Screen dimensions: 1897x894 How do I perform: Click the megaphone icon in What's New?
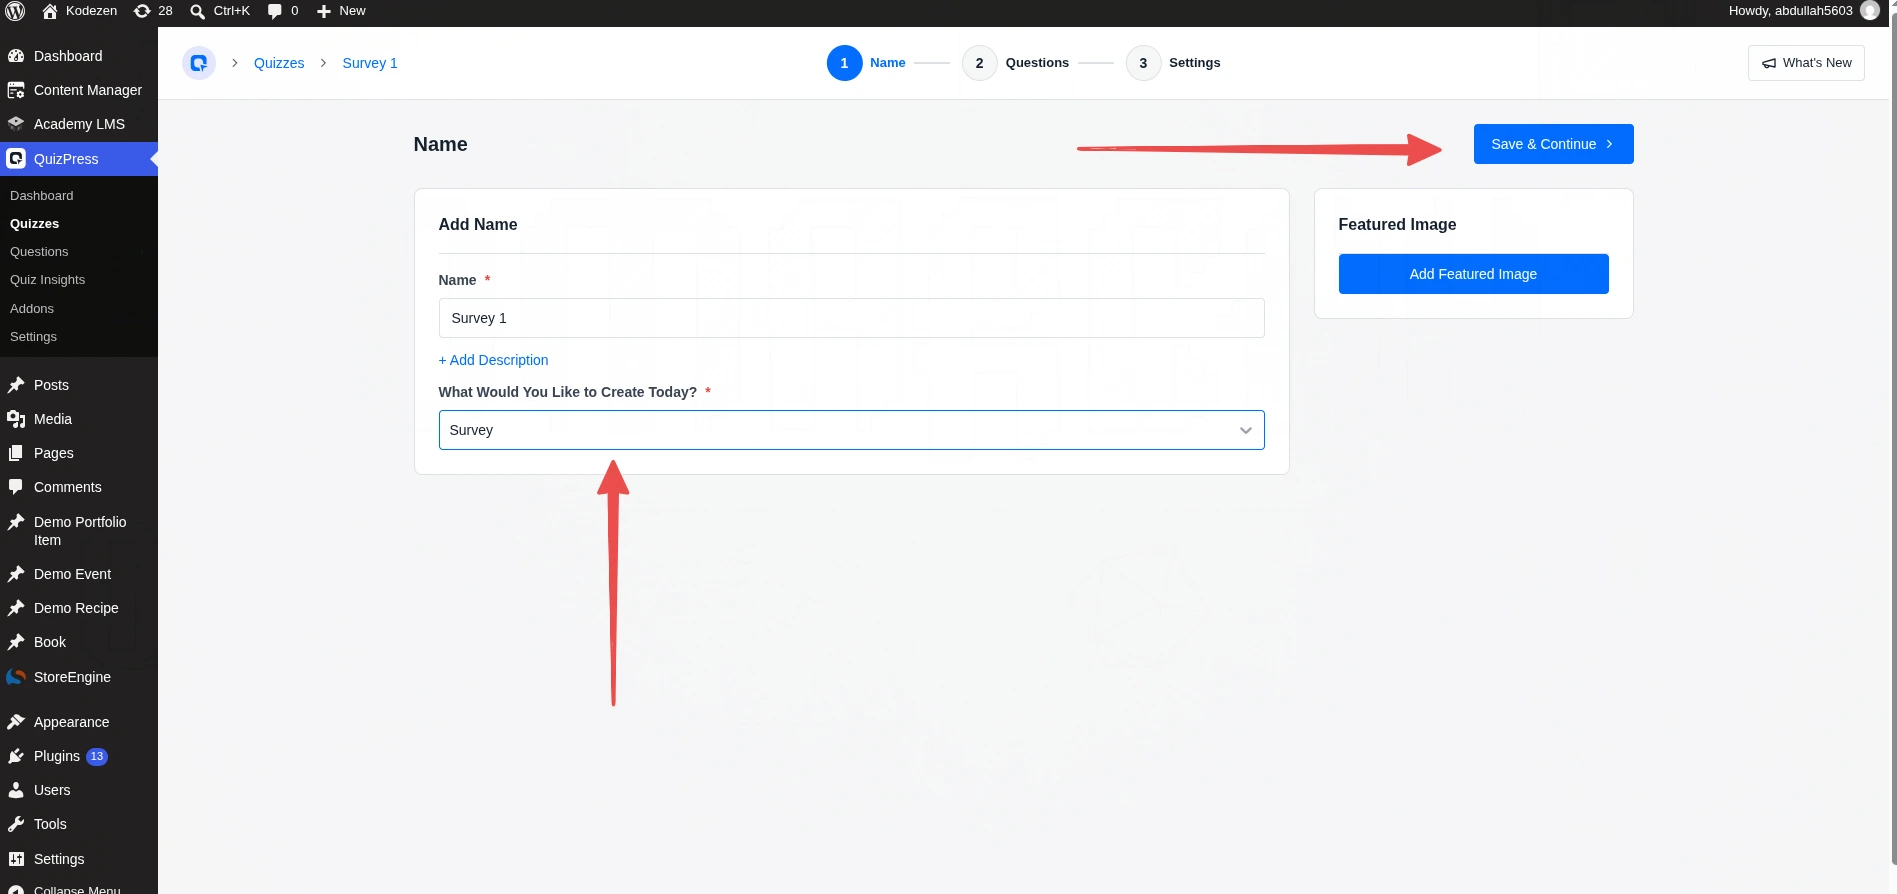coord(1769,63)
